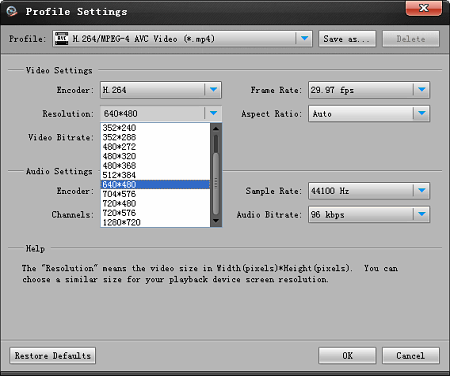Click the Restore Defaults button
This screenshot has width=450, height=376.
(x=53, y=356)
